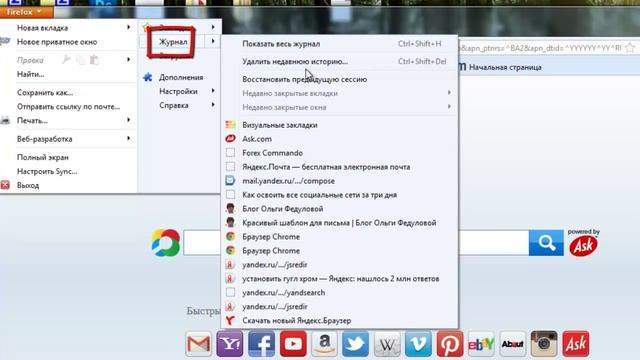
Task: Open Yahoo shortcut icon
Action: (x=230, y=344)
